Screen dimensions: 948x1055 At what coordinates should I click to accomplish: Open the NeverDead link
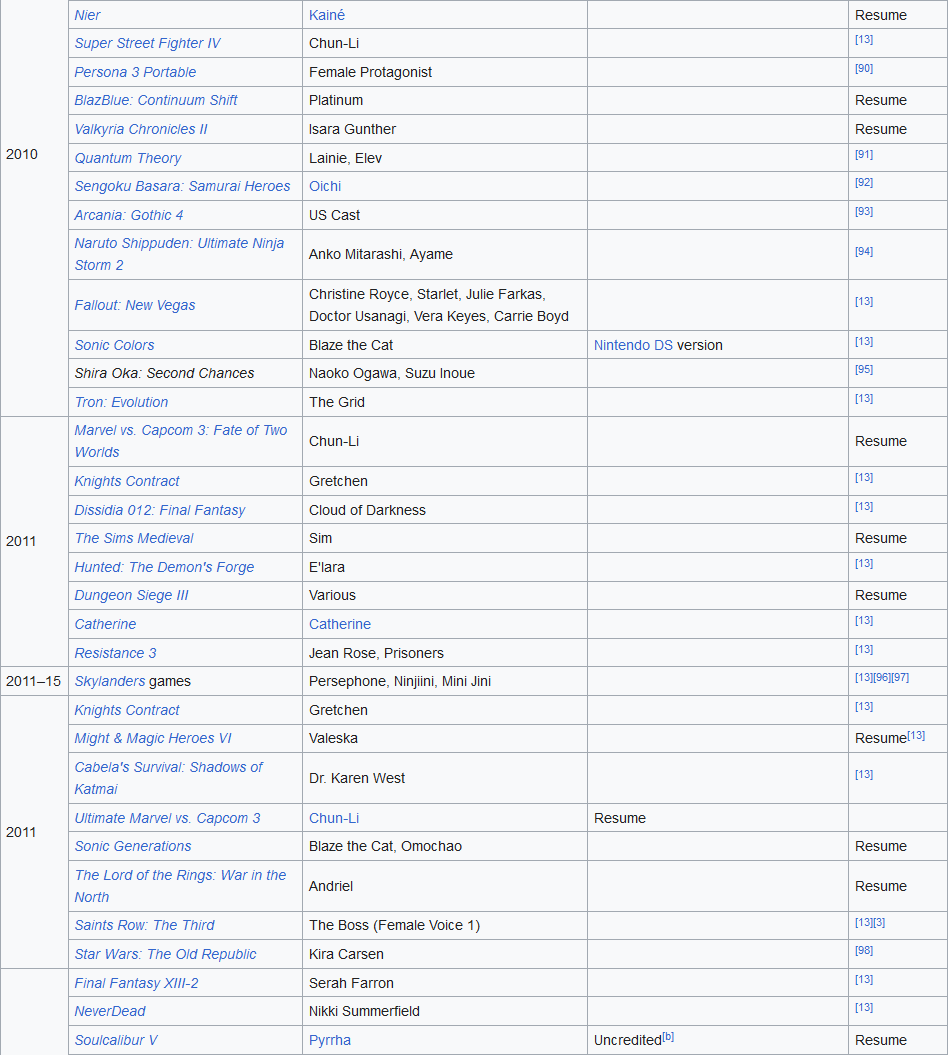pyautogui.click(x=110, y=1011)
